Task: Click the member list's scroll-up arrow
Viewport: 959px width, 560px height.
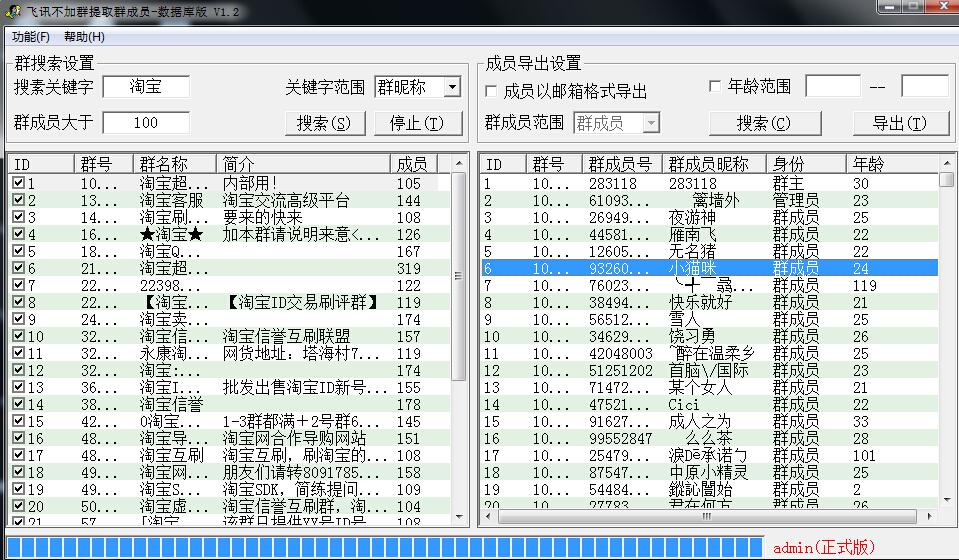Action: tap(946, 180)
